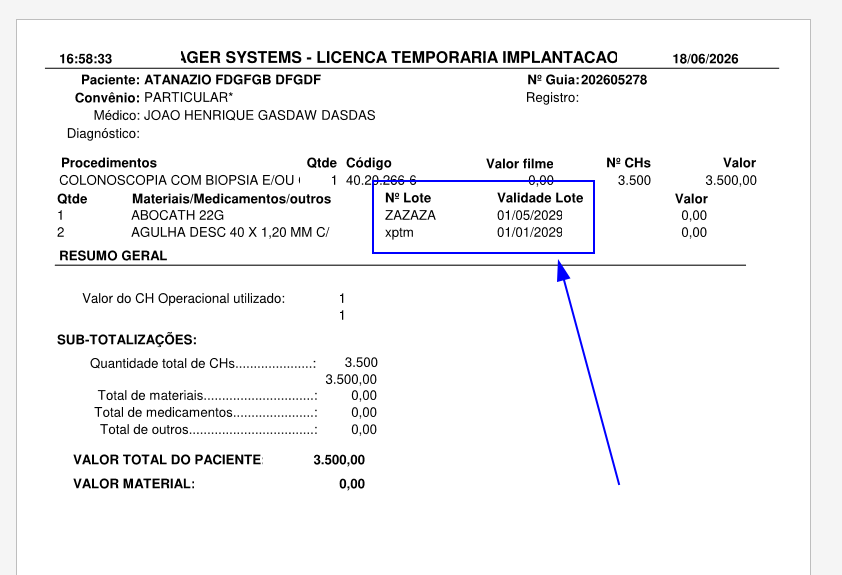The width and height of the screenshot is (842, 575).
Task: Click the Diagnóstico label
Action: click(x=103, y=134)
